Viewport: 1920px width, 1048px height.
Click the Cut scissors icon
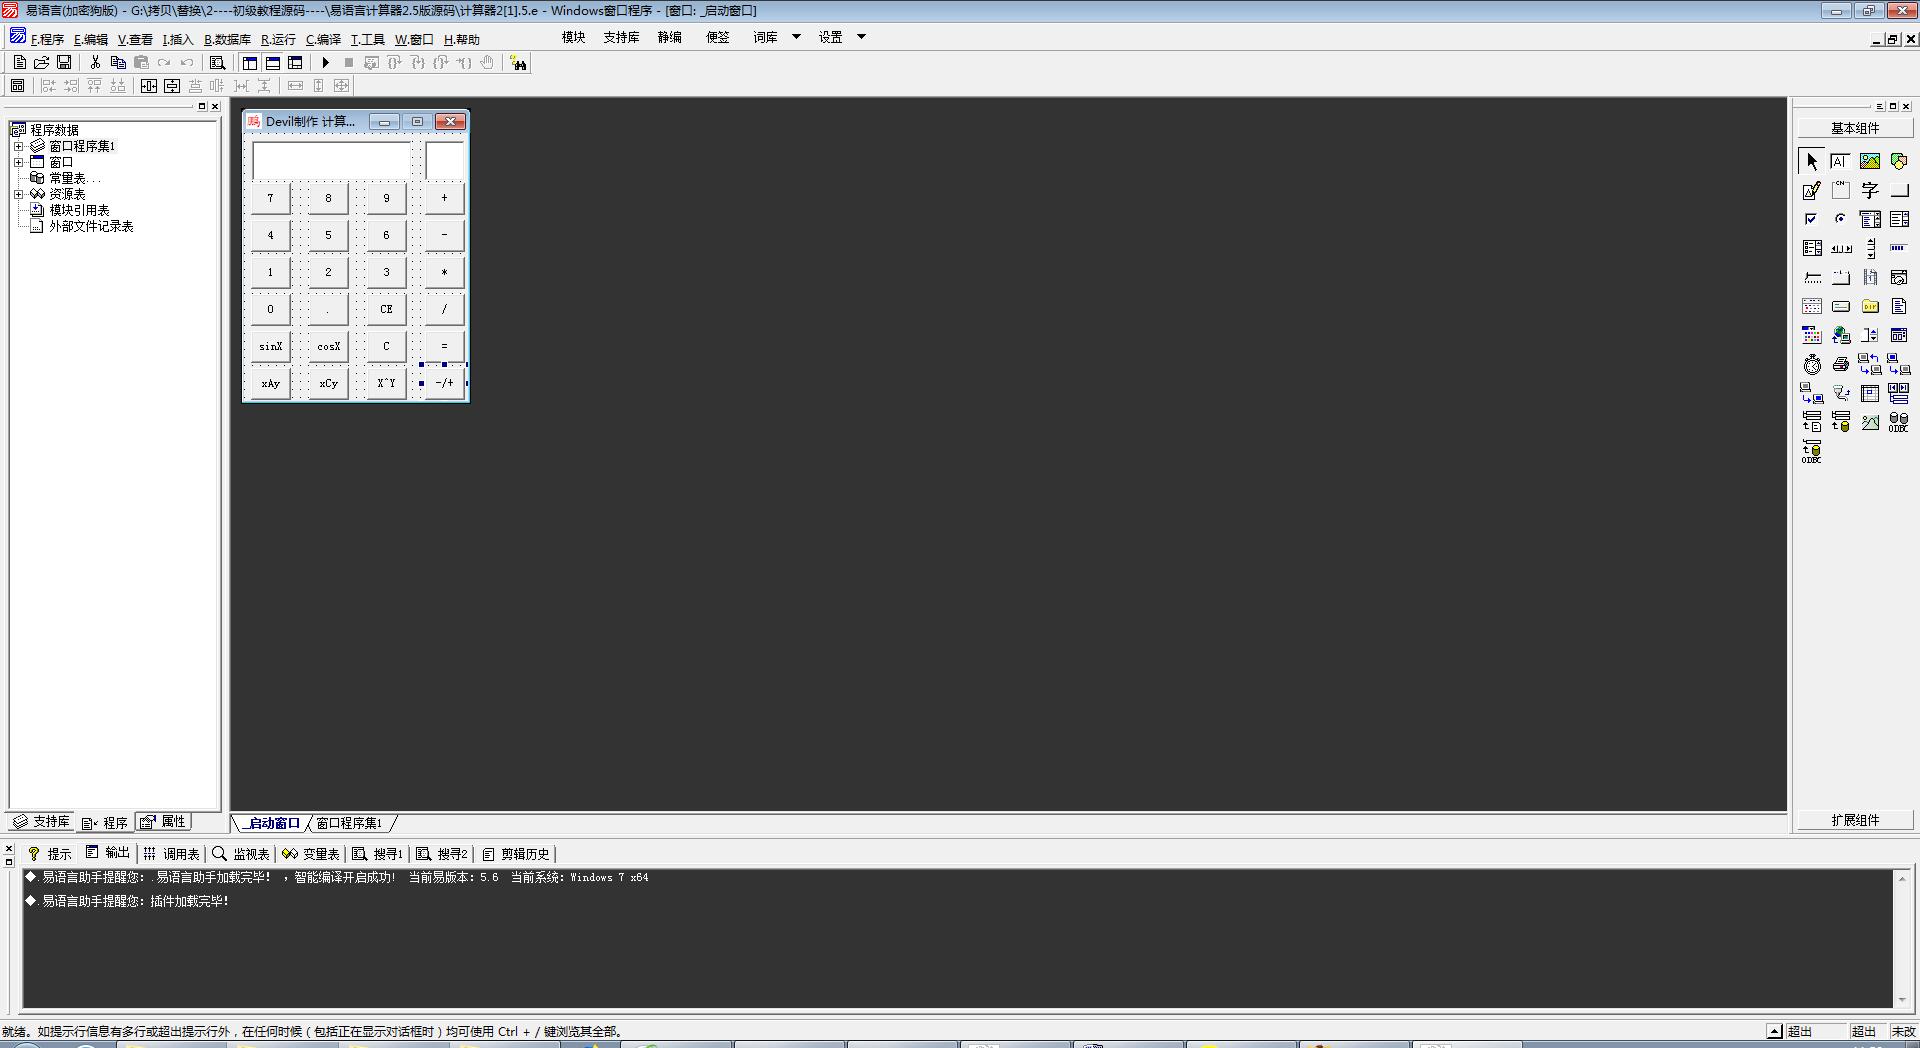[95, 62]
